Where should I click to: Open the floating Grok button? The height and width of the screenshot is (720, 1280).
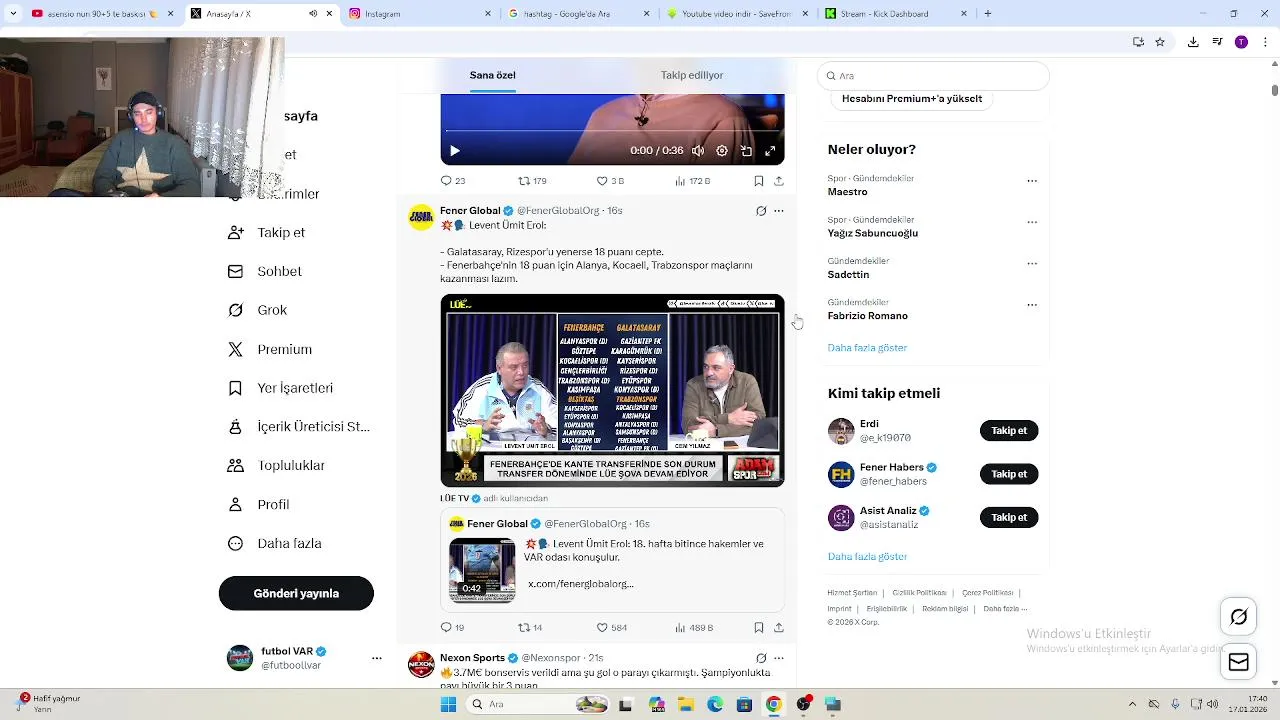coord(1239,617)
